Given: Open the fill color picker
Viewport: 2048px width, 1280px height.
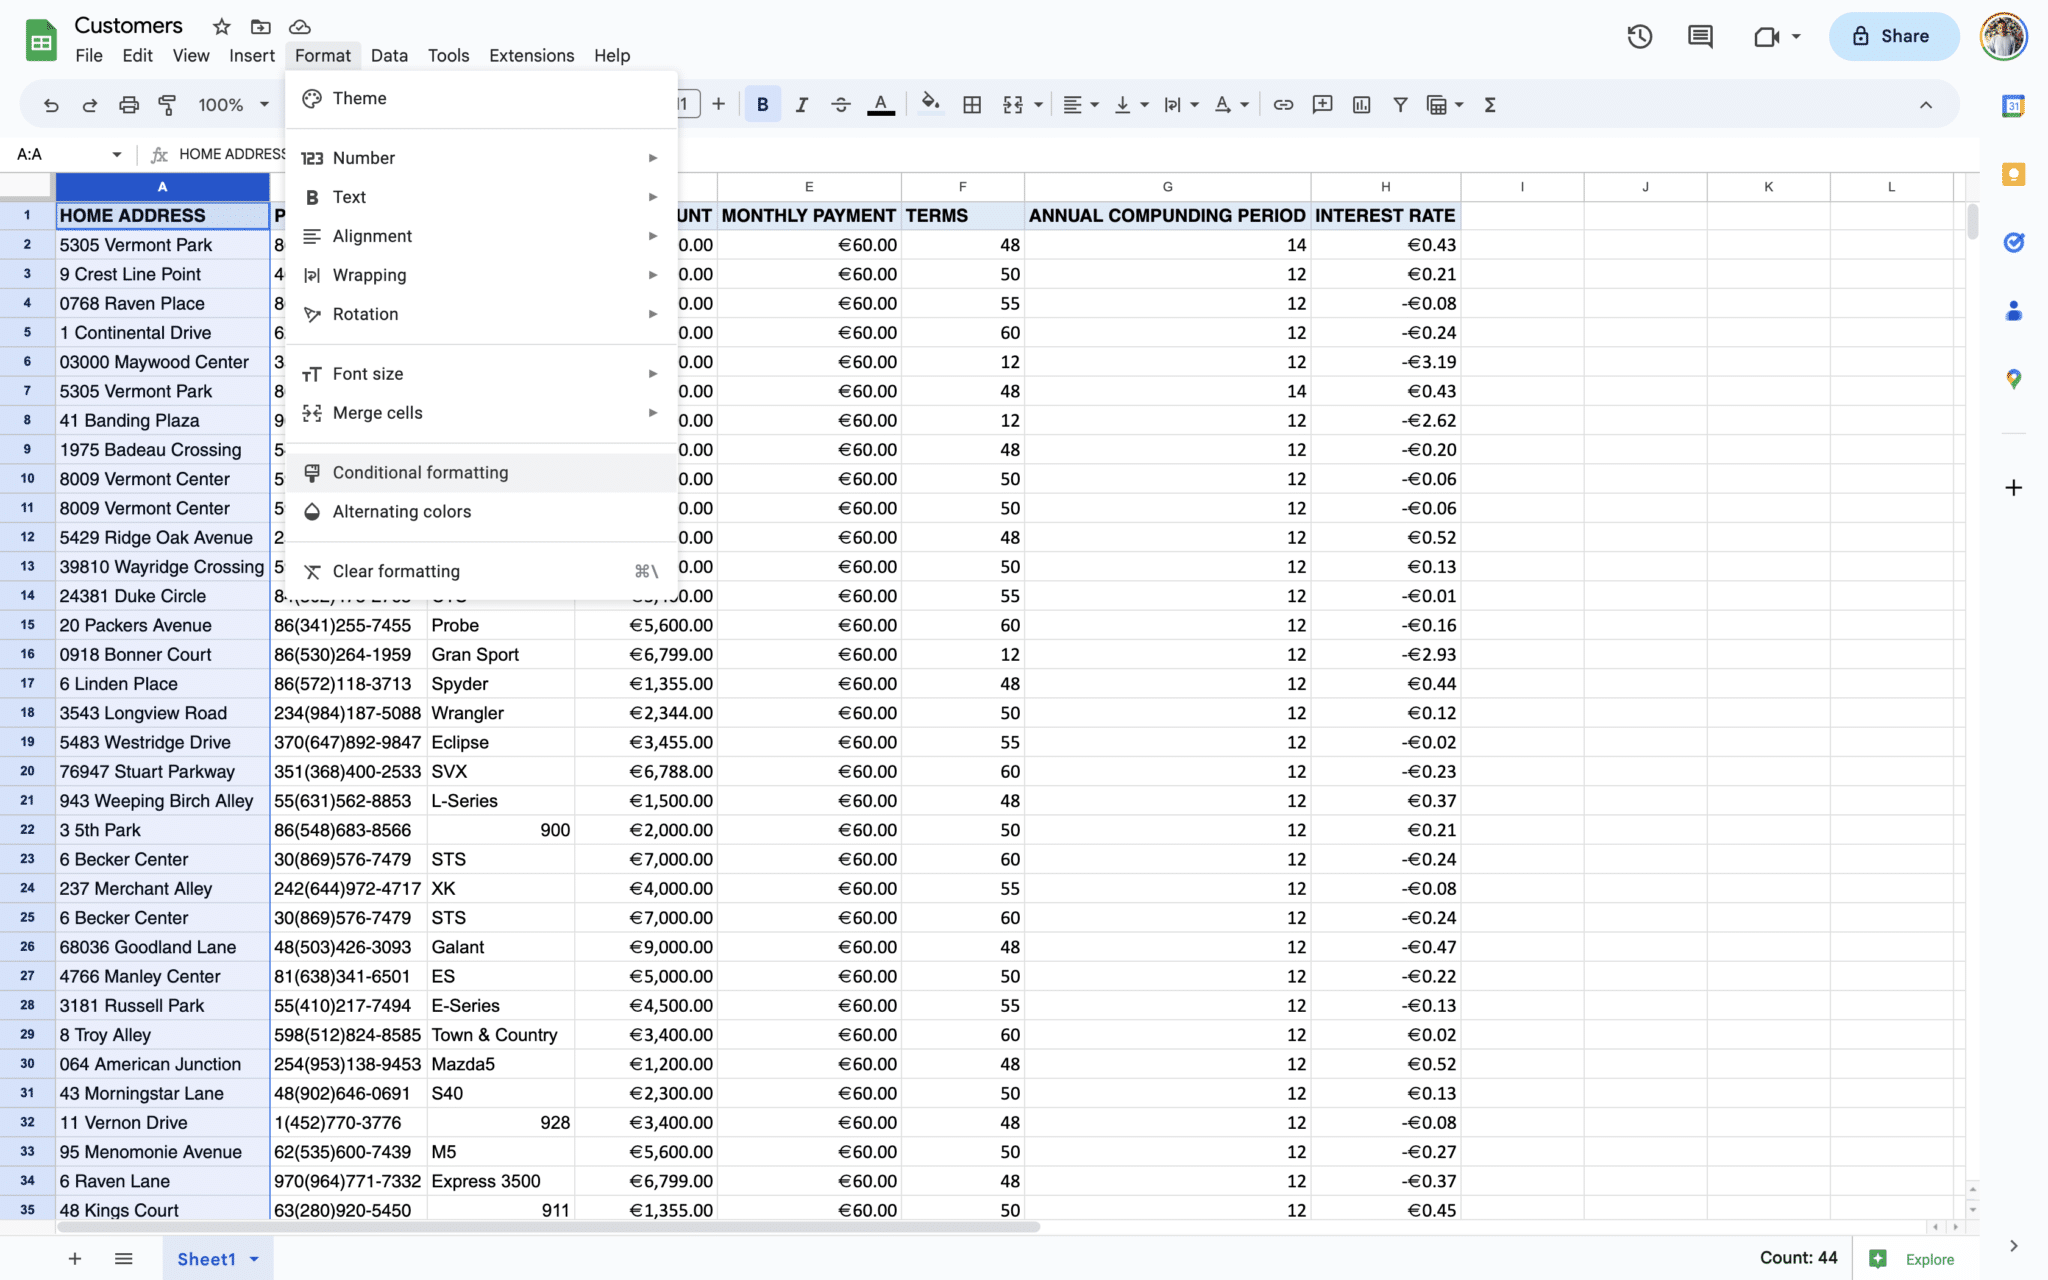Looking at the screenshot, I should pyautogui.click(x=930, y=105).
